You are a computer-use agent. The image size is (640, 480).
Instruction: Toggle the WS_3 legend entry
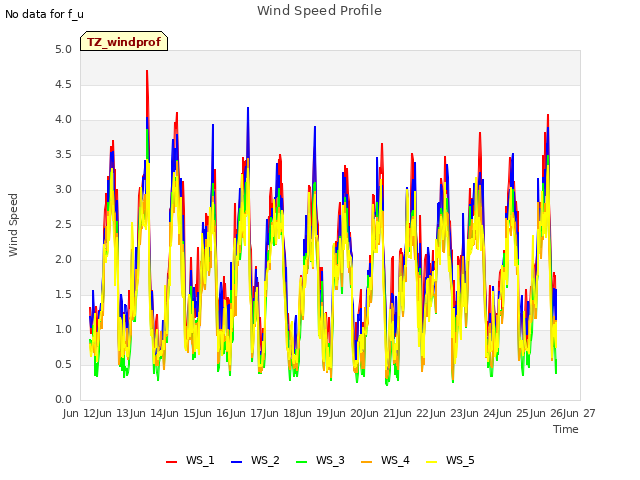click(x=320, y=460)
